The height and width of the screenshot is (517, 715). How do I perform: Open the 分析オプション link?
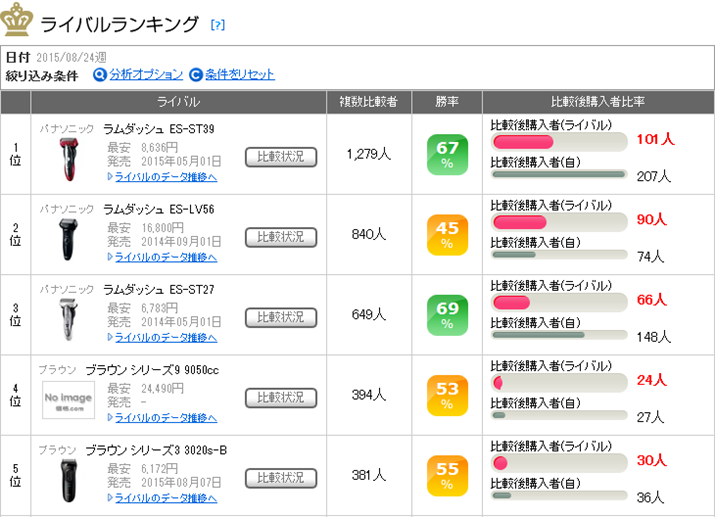pyautogui.click(x=146, y=75)
